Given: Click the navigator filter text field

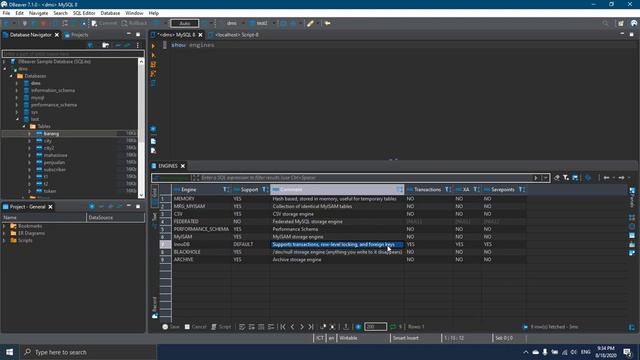Looking at the screenshot, I should [x=73, y=54].
